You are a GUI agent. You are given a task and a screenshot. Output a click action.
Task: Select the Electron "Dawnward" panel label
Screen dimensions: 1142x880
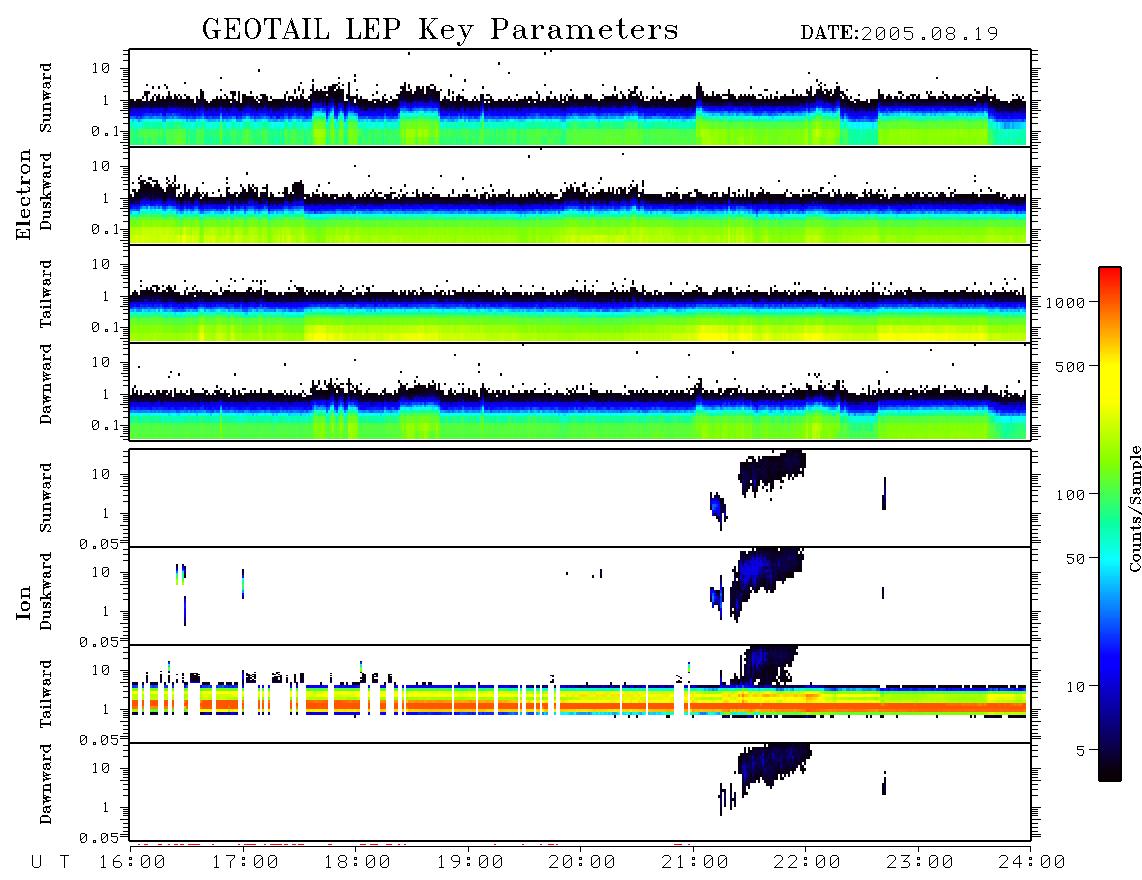(46, 384)
